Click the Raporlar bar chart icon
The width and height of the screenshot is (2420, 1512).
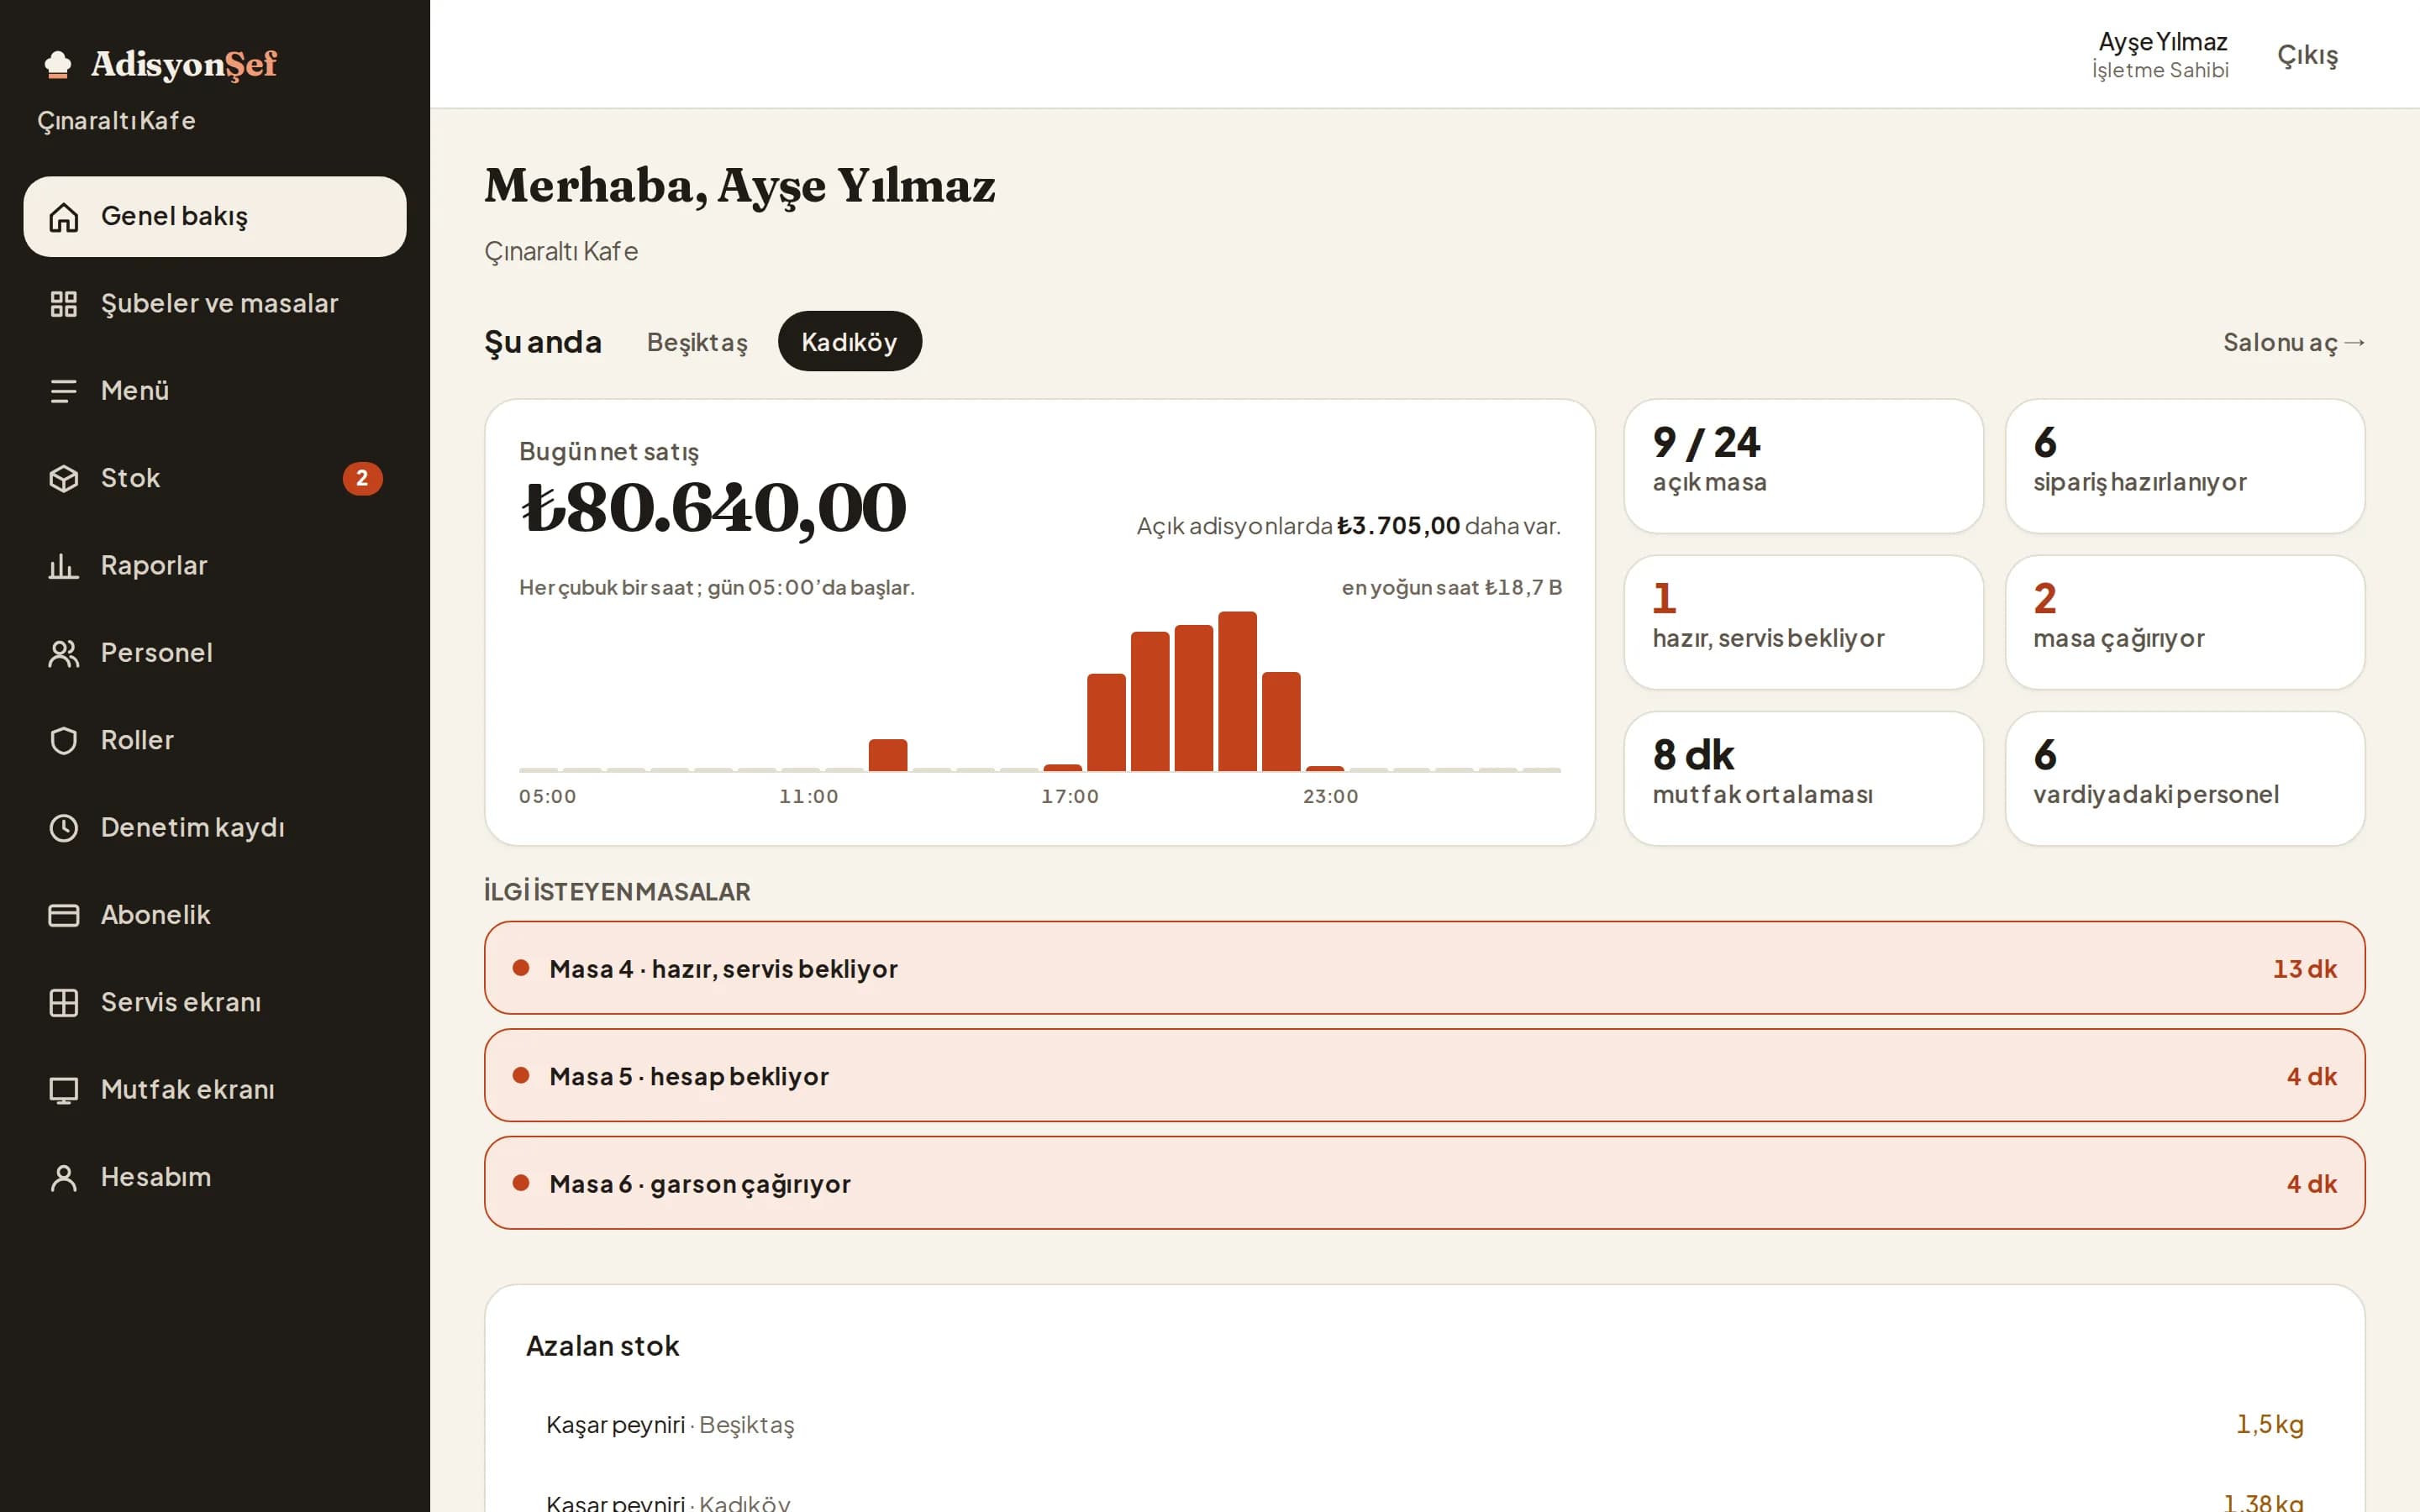64,566
